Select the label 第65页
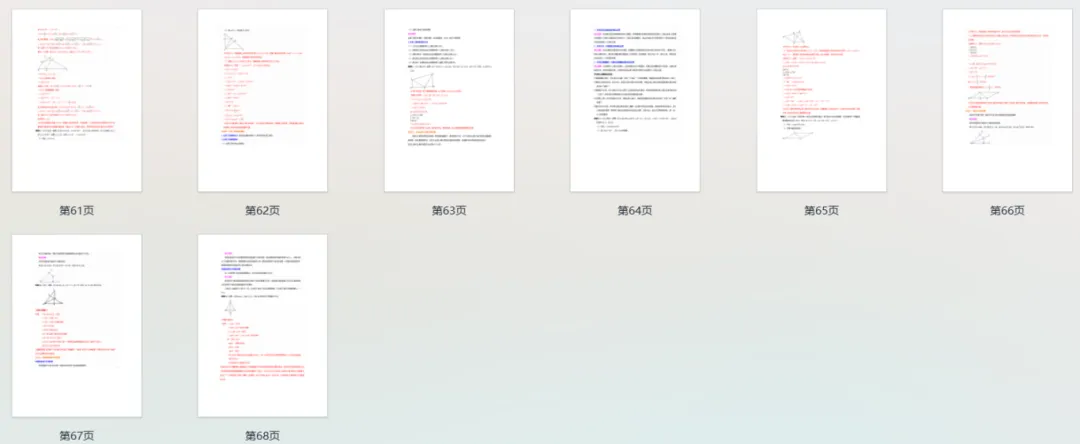The image size is (1080, 444). click(x=822, y=211)
